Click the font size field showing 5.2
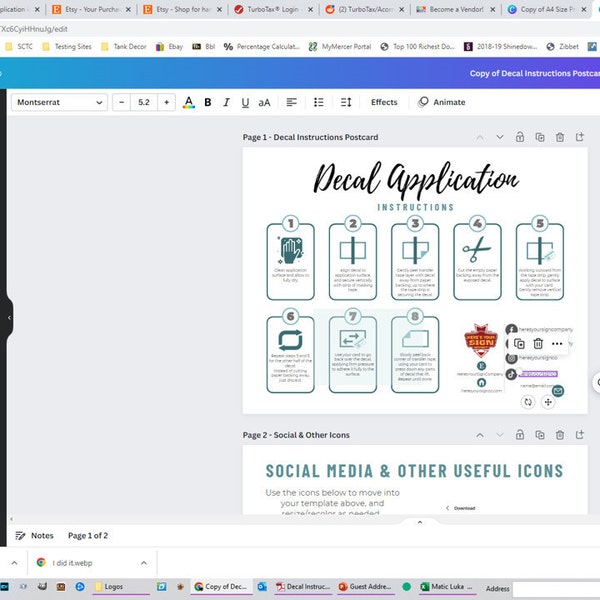This screenshot has width=600, height=600. point(144,102)
